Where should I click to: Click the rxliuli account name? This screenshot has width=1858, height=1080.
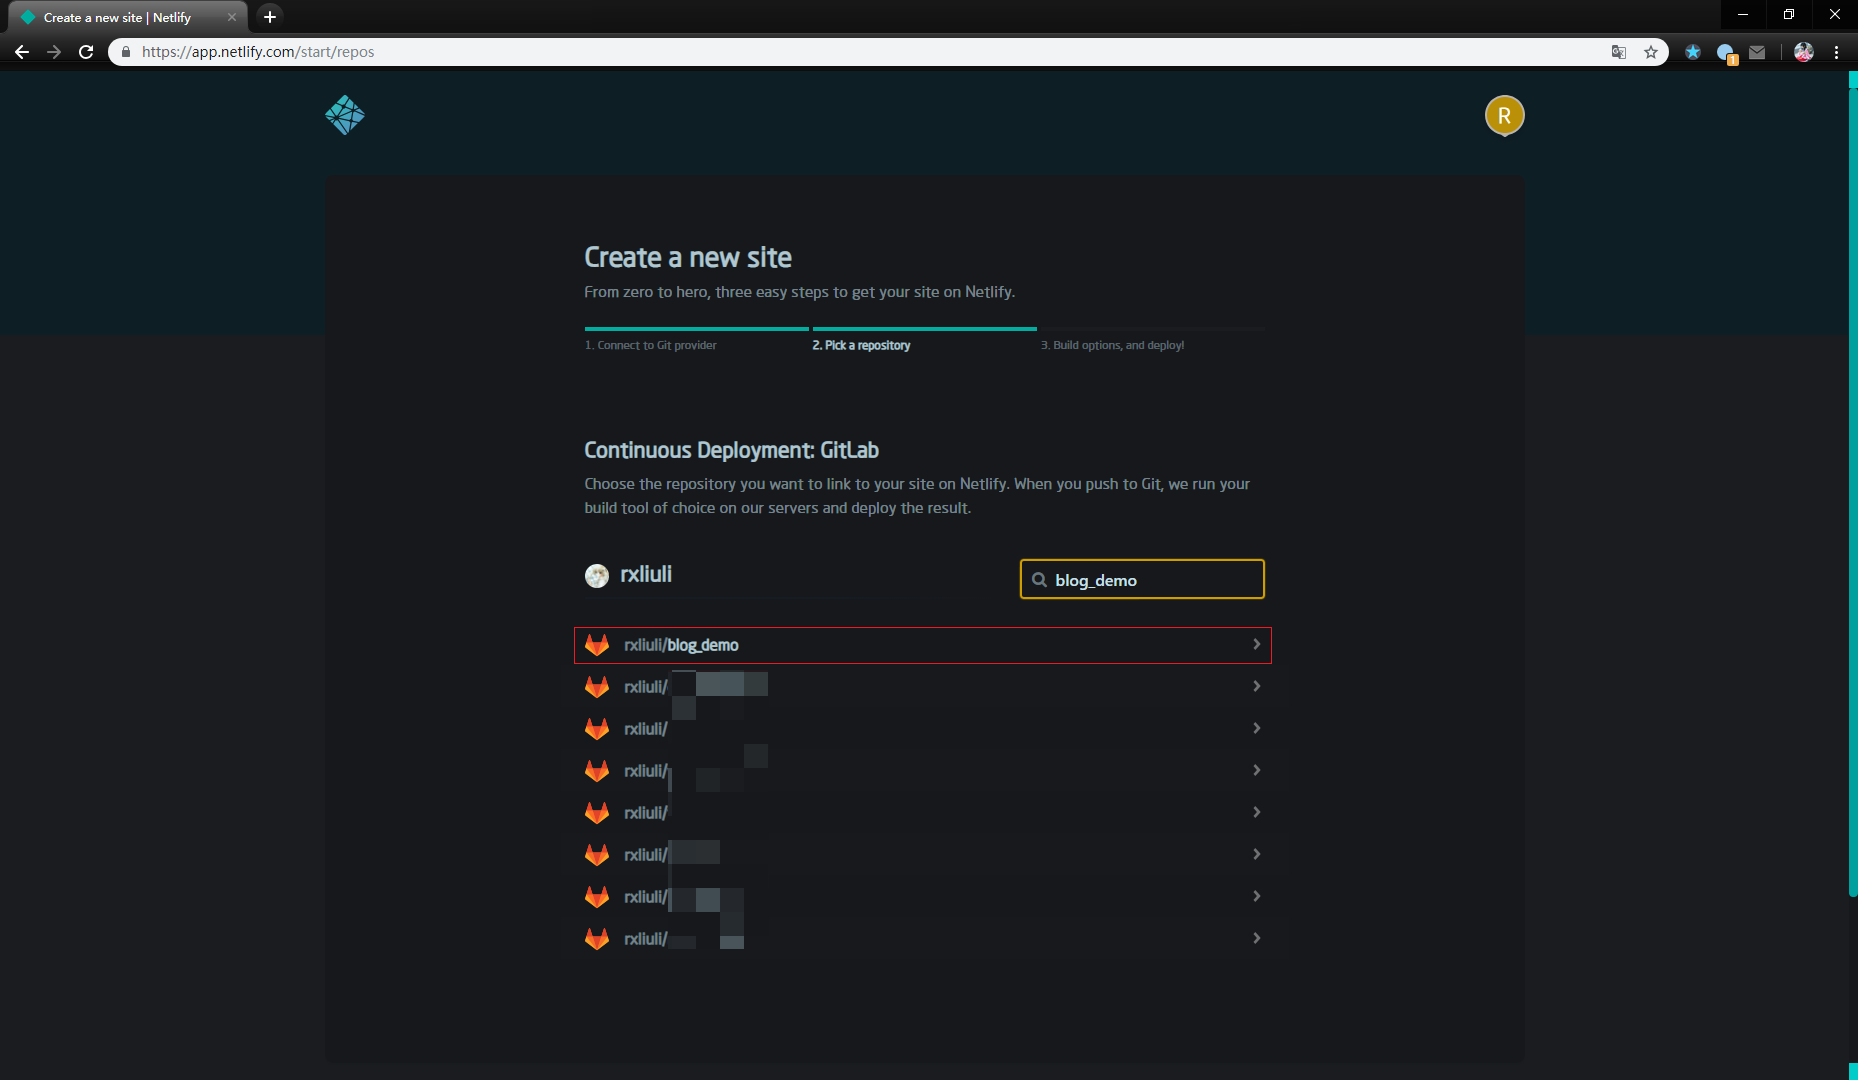646,574
